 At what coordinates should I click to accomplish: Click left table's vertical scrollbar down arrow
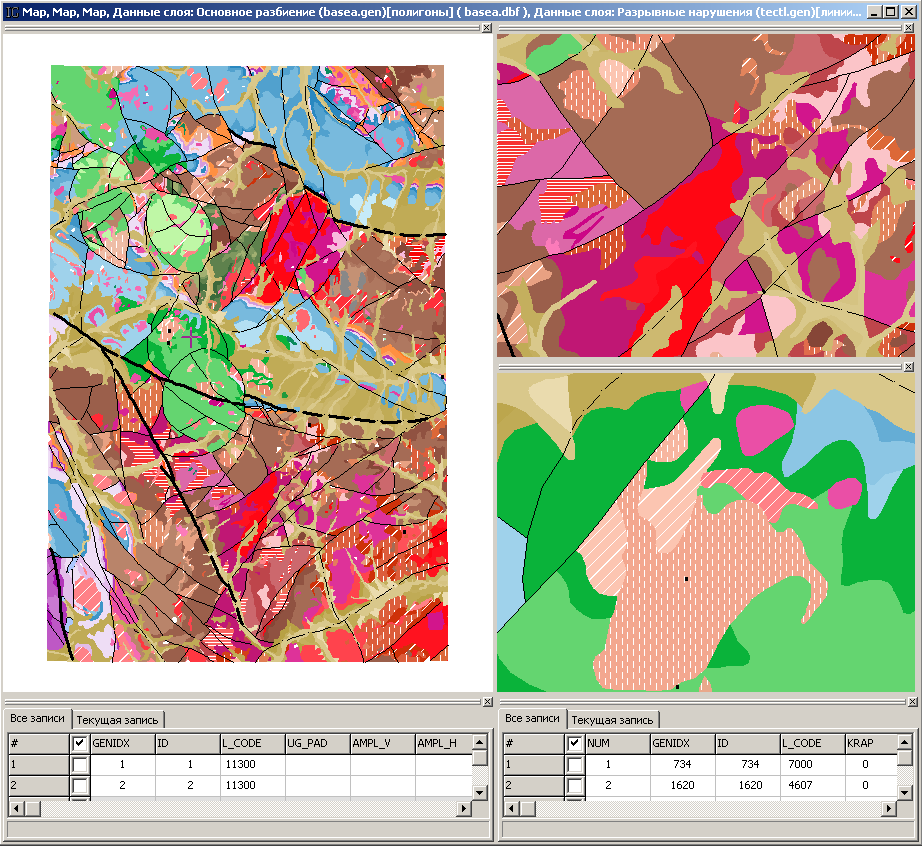click(480, 793)
